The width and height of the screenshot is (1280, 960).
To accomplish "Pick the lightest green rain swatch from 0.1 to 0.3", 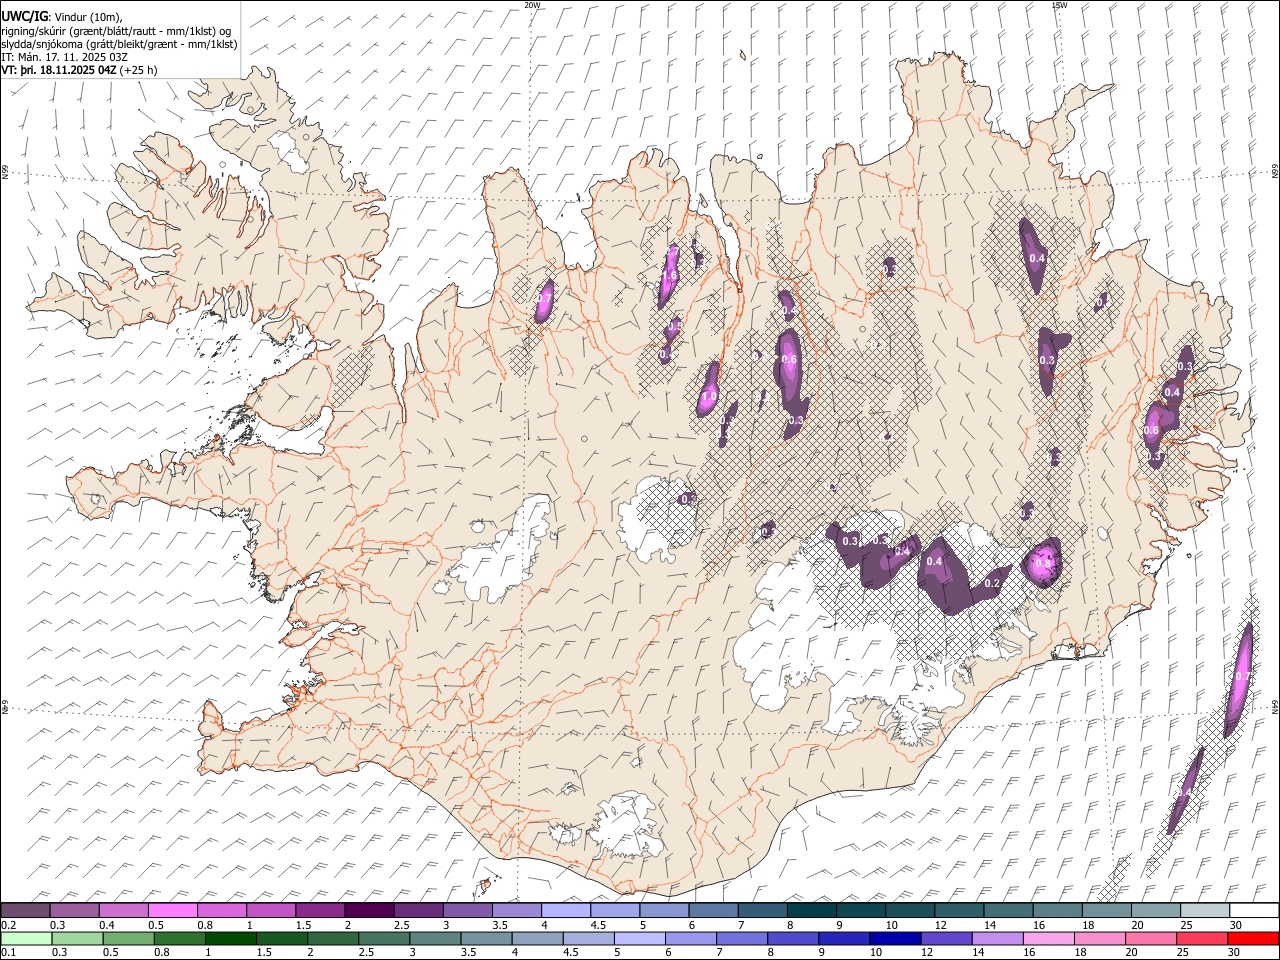I will (26, 939).
